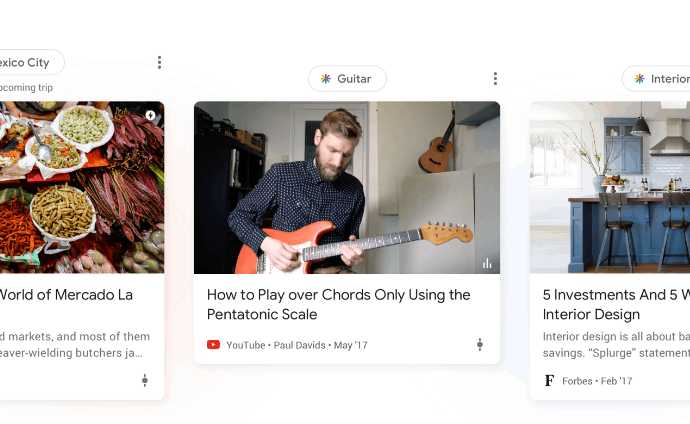Open the 'How to Play over Chords' headline
Image resolution: width=690 pixels, height=424 pixels.
tap(338, 304)
